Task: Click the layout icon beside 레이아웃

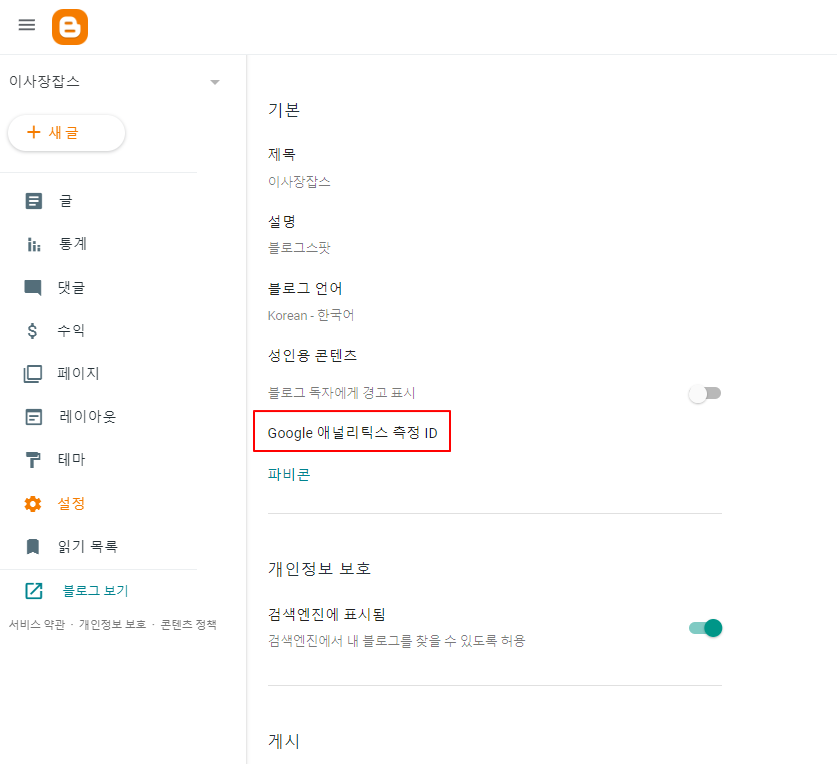Action: 34,417
